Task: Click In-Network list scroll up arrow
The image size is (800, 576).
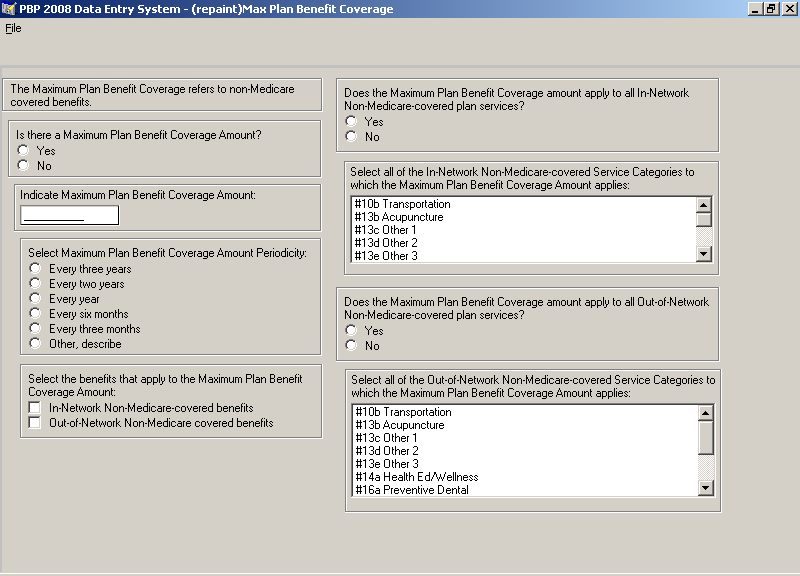Action: click(x=704, y=205)
